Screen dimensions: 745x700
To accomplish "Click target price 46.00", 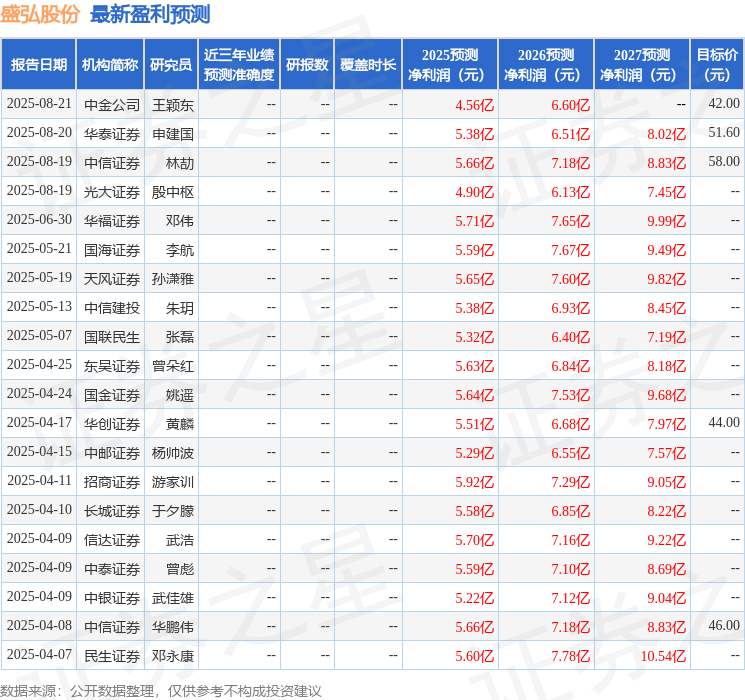I will (x=724, y=625).
